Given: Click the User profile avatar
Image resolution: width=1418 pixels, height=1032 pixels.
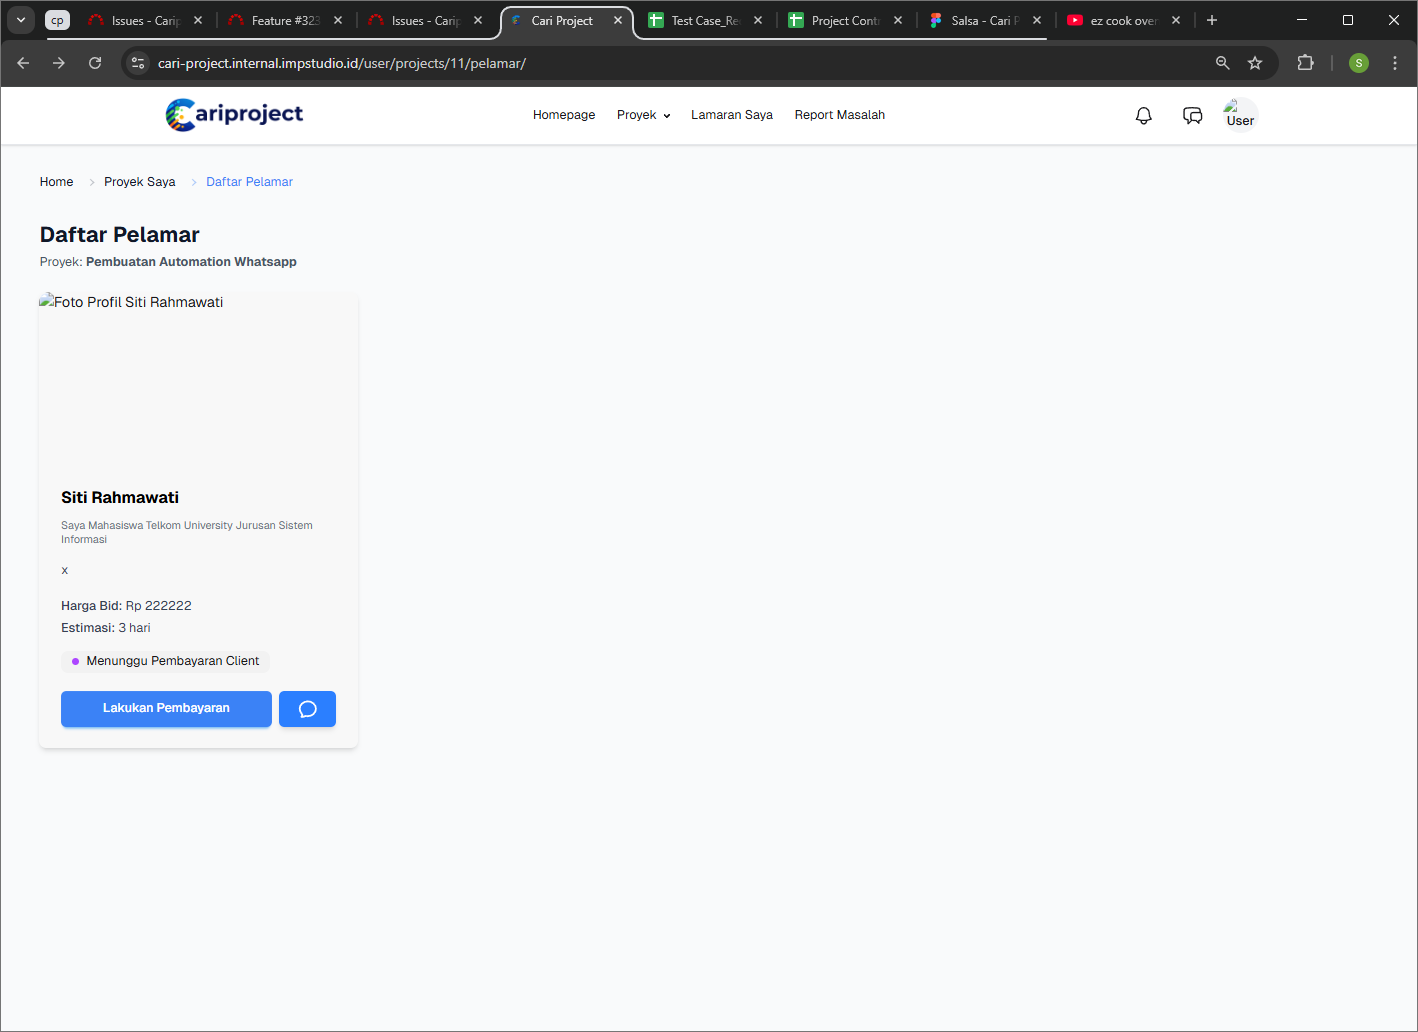Looking at the screenshot, I should tap(1240, 115).
